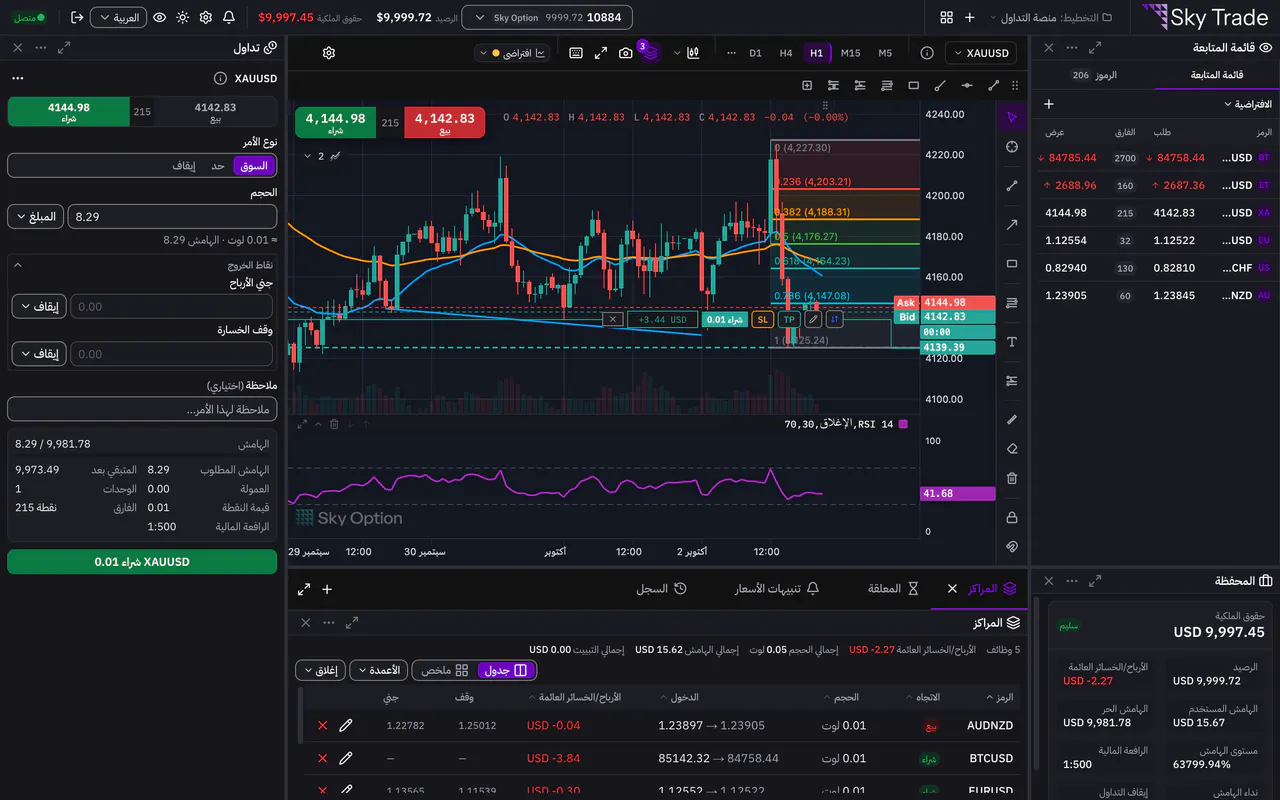
Task: Toggle balance visibility with the eye icon
Action: 159,17
